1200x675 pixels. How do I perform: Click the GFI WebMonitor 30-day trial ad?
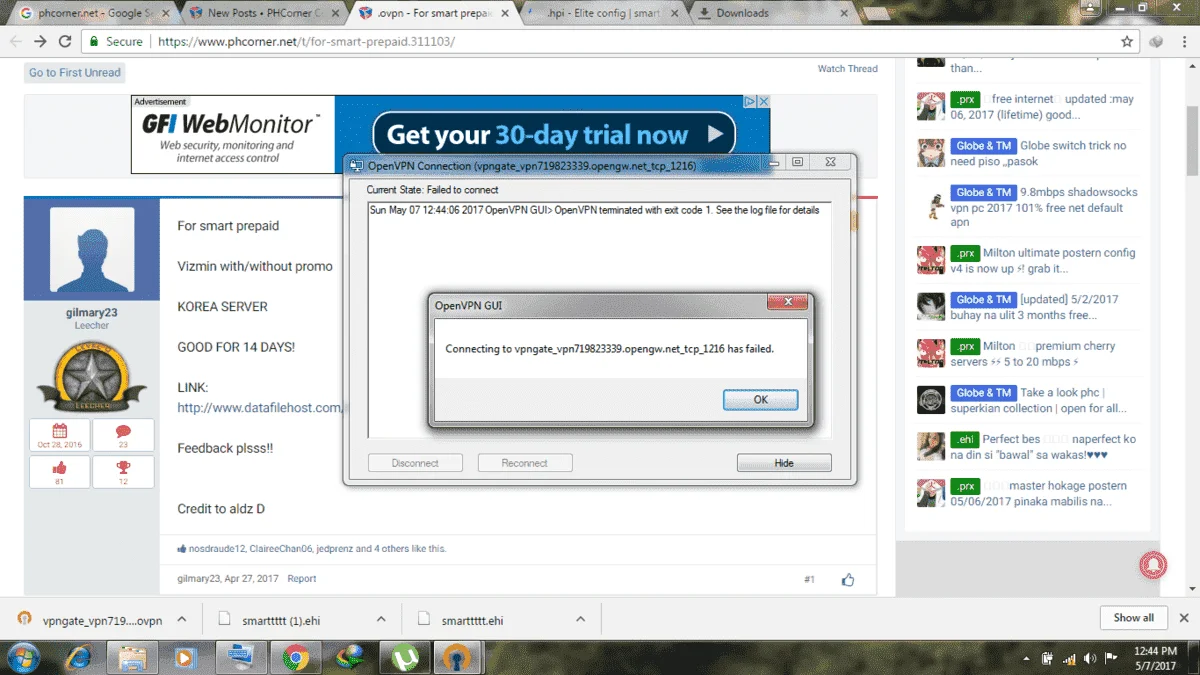[450, 135]
